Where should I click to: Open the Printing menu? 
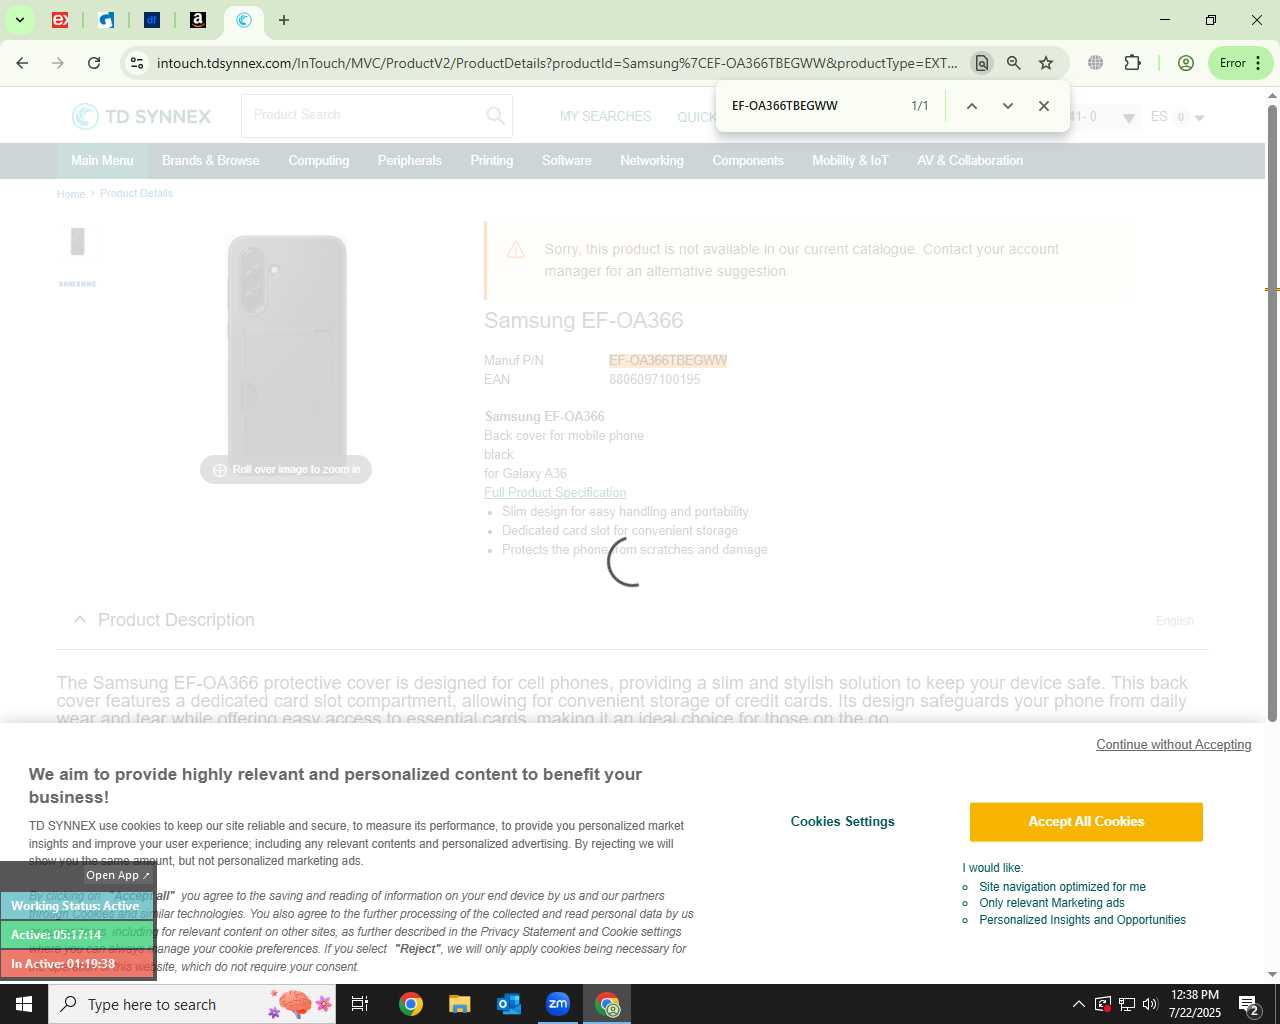click(x=492, y=161)
